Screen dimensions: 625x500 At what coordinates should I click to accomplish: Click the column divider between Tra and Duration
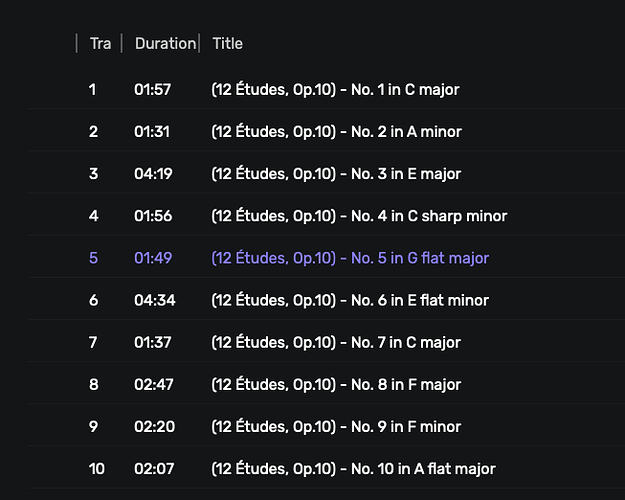[122, 43]
